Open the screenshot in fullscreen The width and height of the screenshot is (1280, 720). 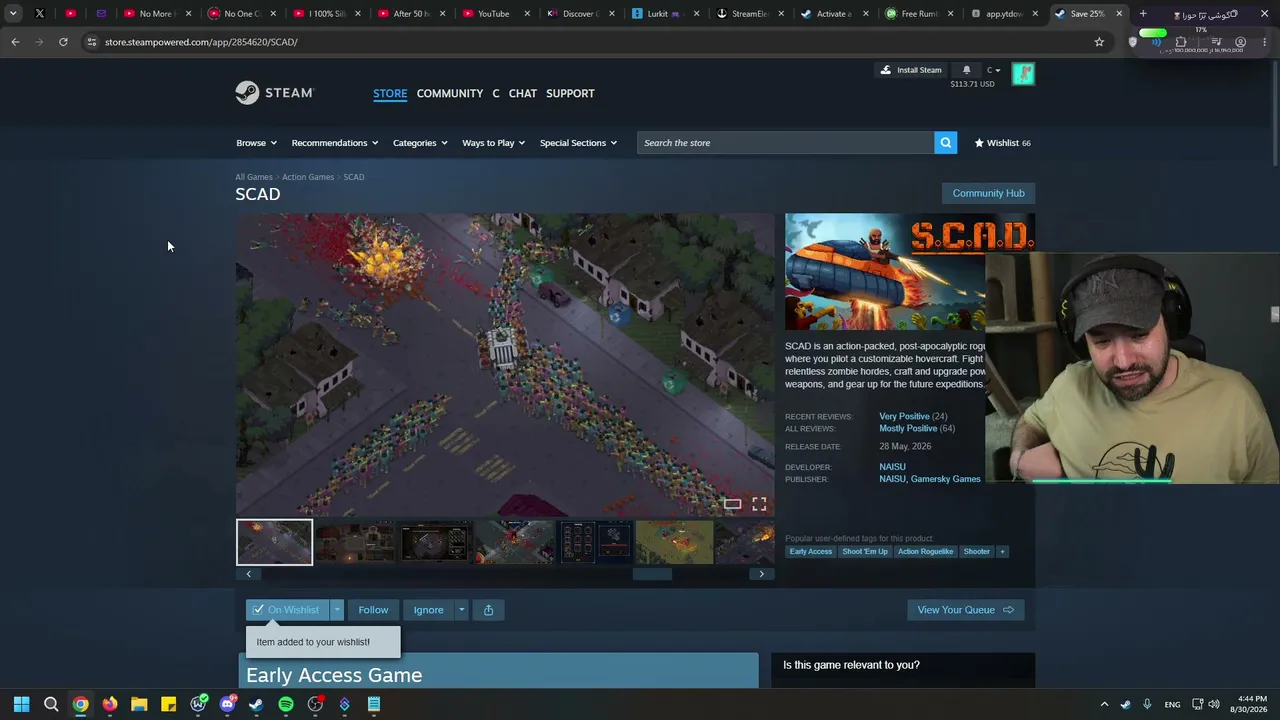759,504
